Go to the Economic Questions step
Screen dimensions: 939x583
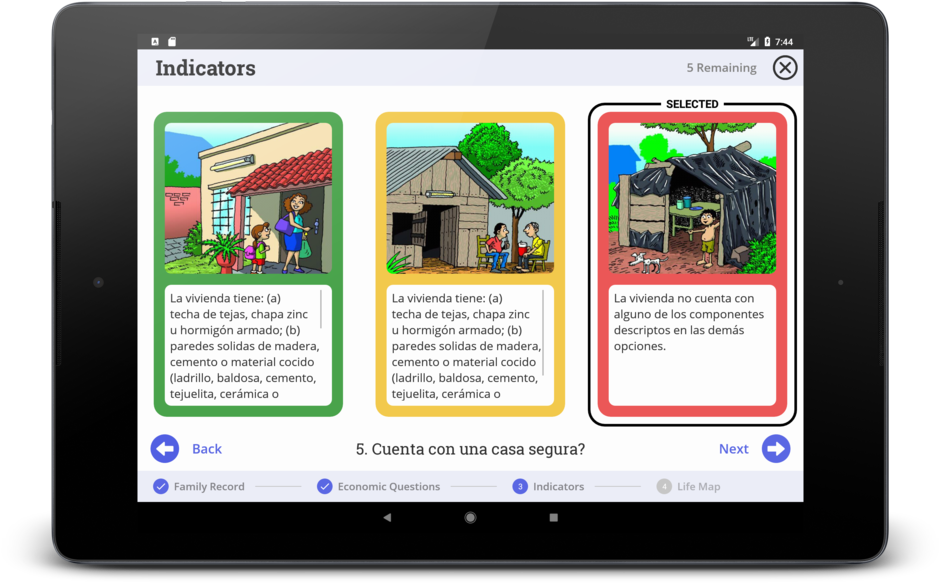[x=388, y=487]
